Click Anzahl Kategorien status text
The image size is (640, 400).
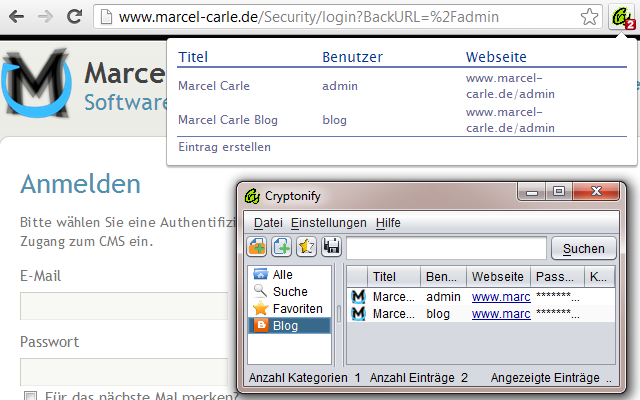point(304,378)
